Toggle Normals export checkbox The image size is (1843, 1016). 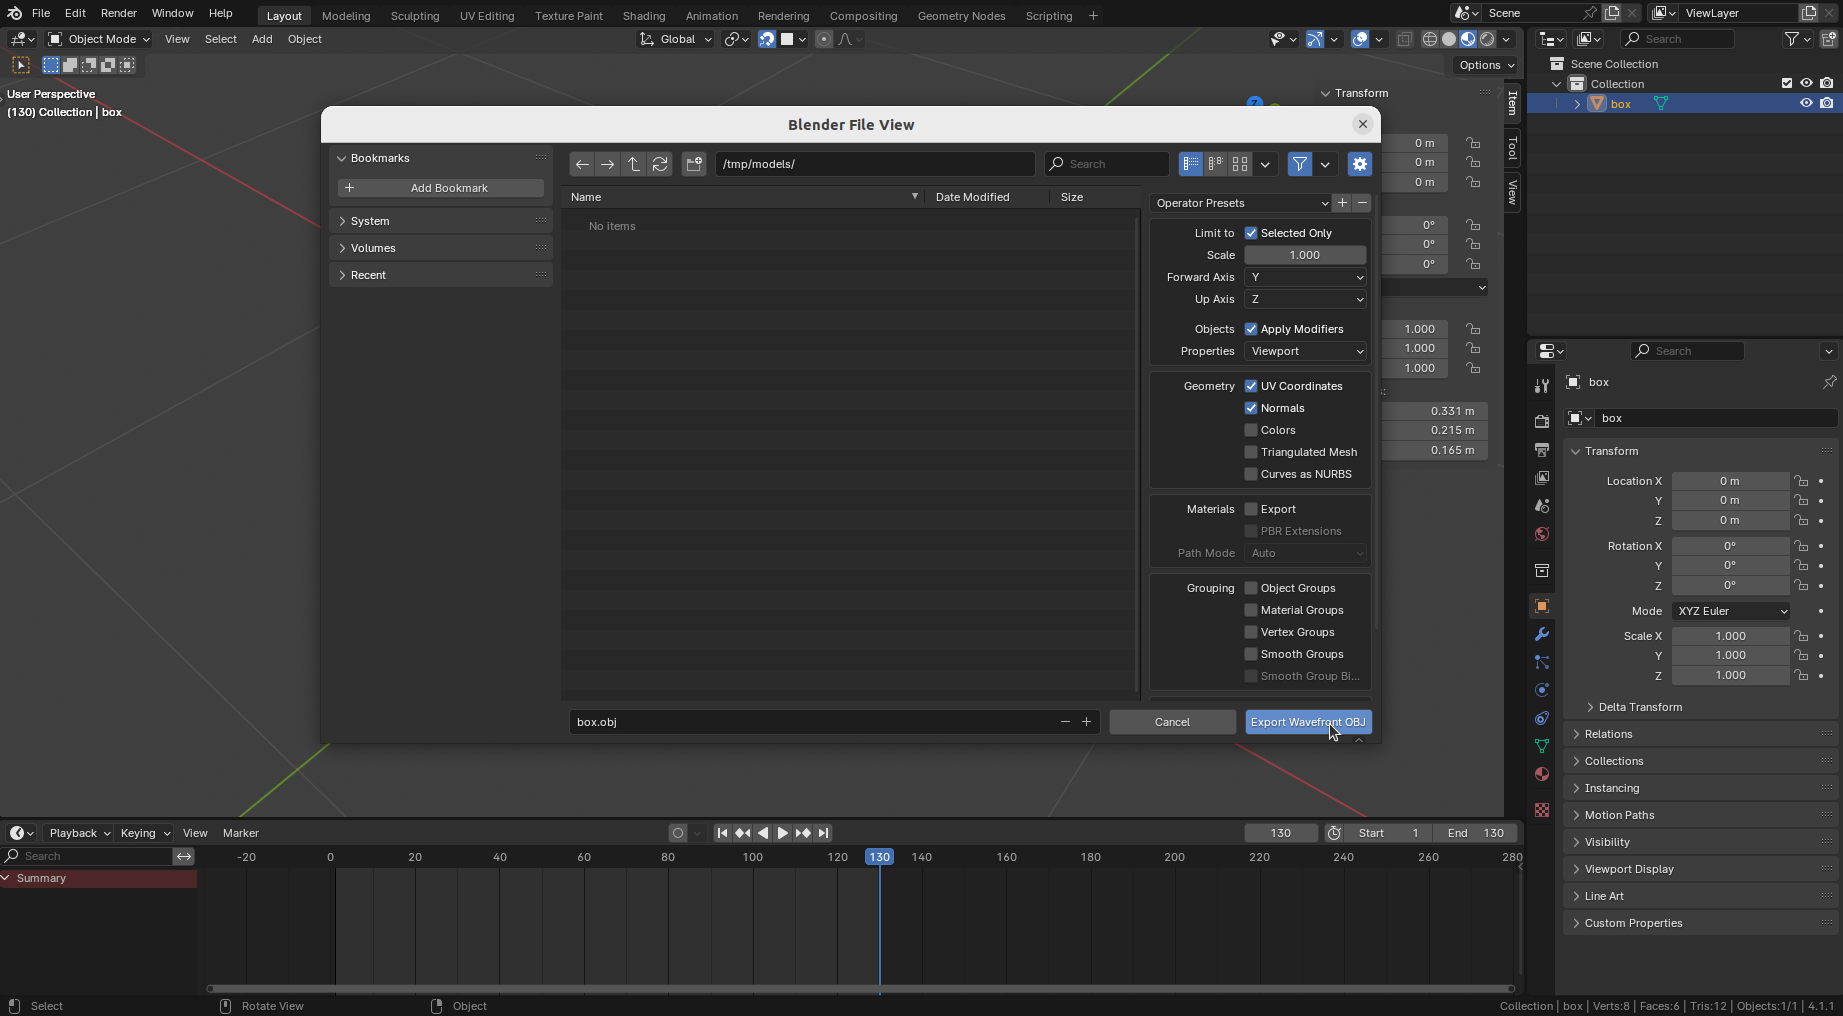coord(1251,408)
